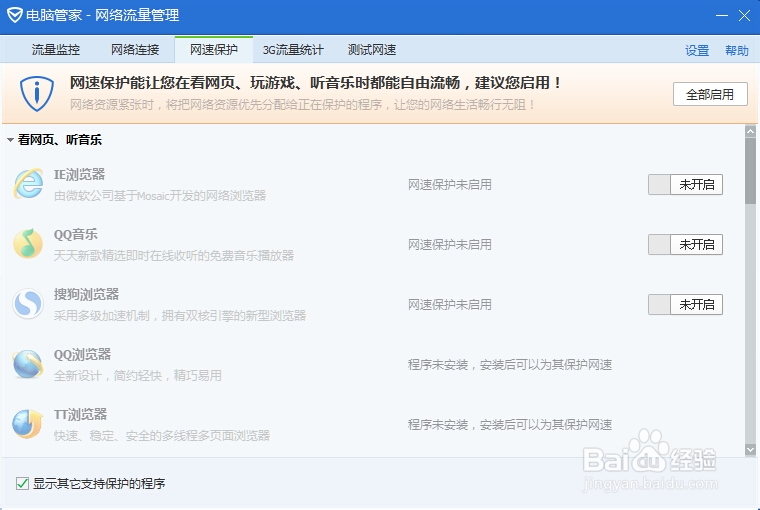Image resolution: width=760 pixels, height=510 pixels.
Task: Click the IE浏览器 name text
Action: (x=79, y=175)
